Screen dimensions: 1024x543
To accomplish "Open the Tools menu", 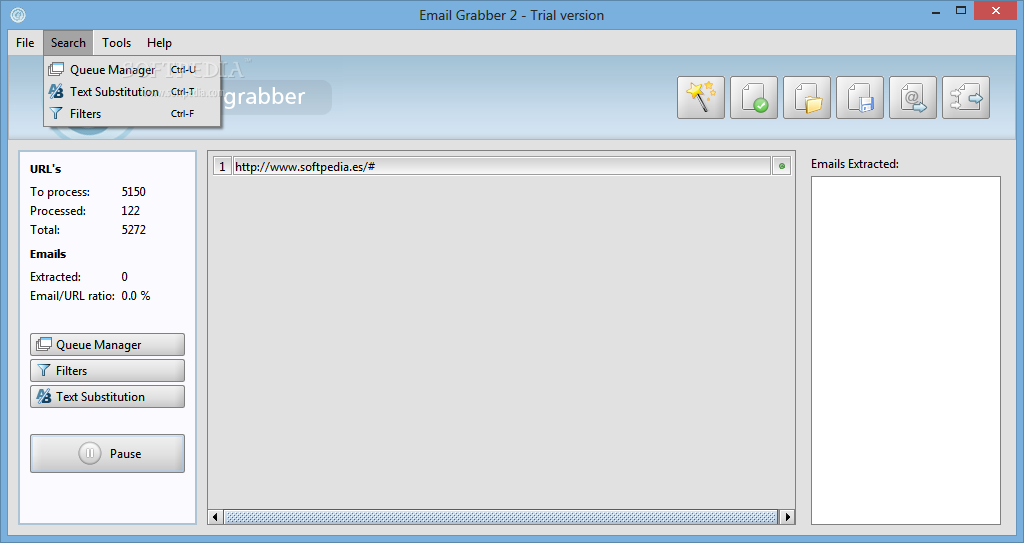I will (x=116, y=42).
